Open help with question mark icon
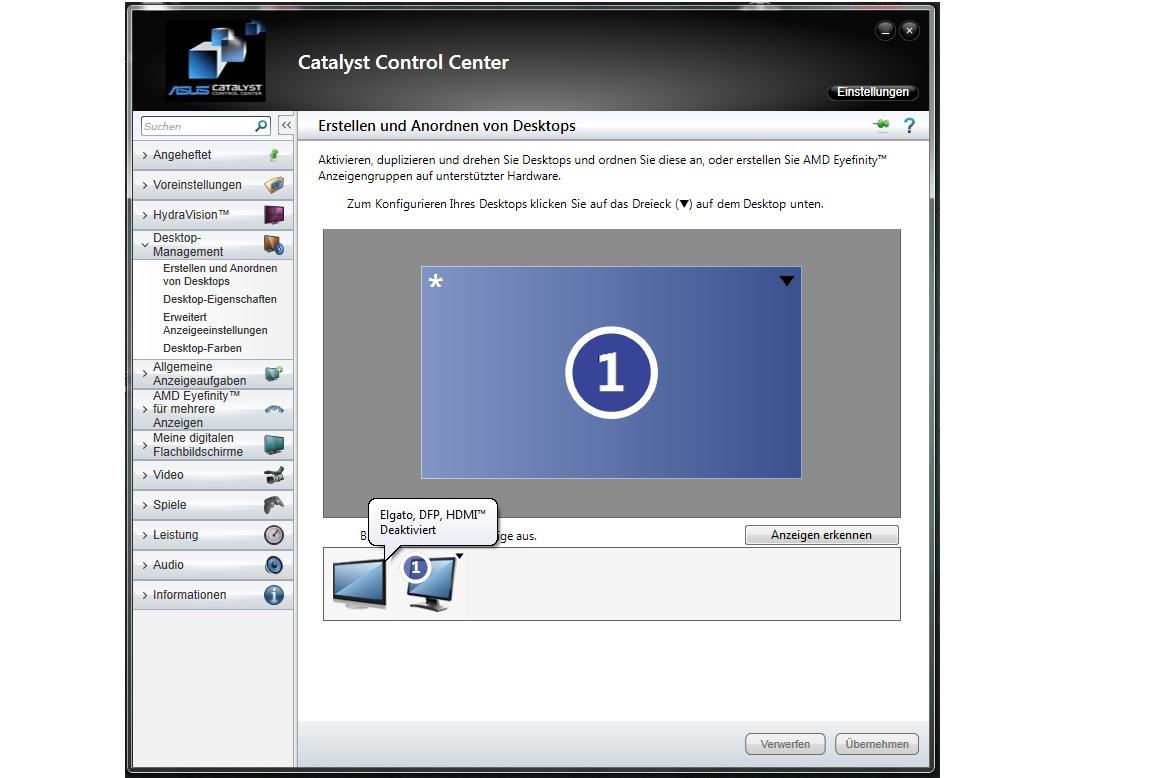 click(910, 126)
